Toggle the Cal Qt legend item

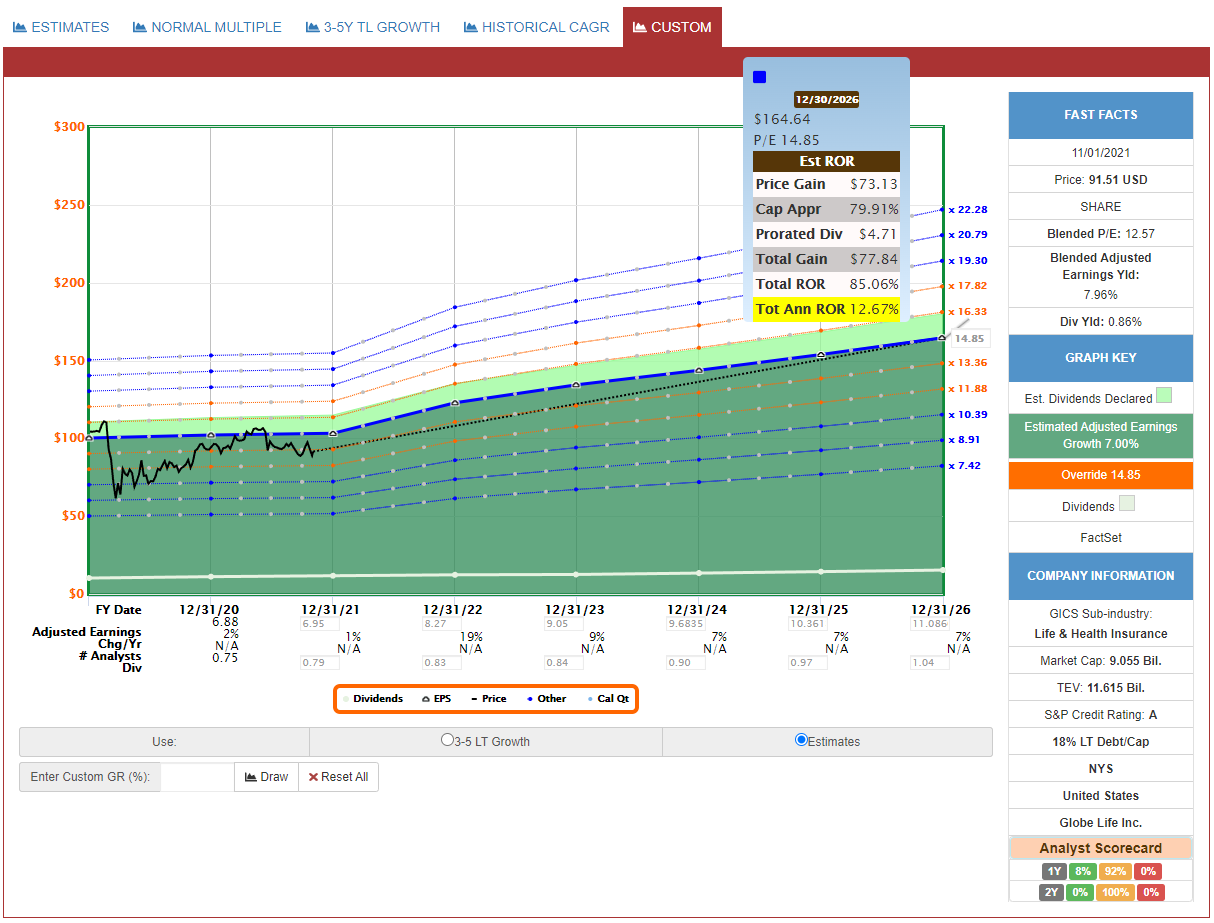pyautogui.click(x=608, y=699)
